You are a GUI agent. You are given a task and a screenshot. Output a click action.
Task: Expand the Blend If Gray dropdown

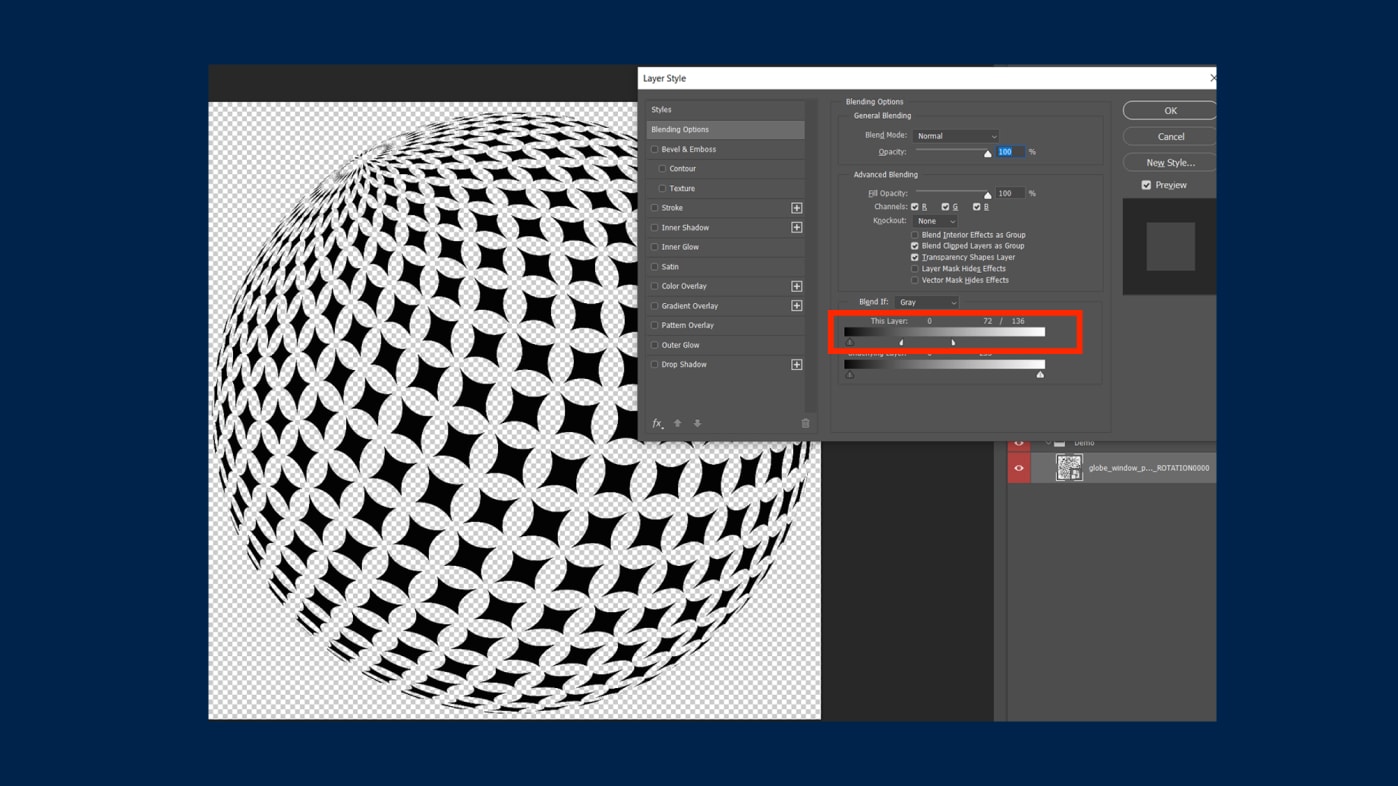point(926,302)
